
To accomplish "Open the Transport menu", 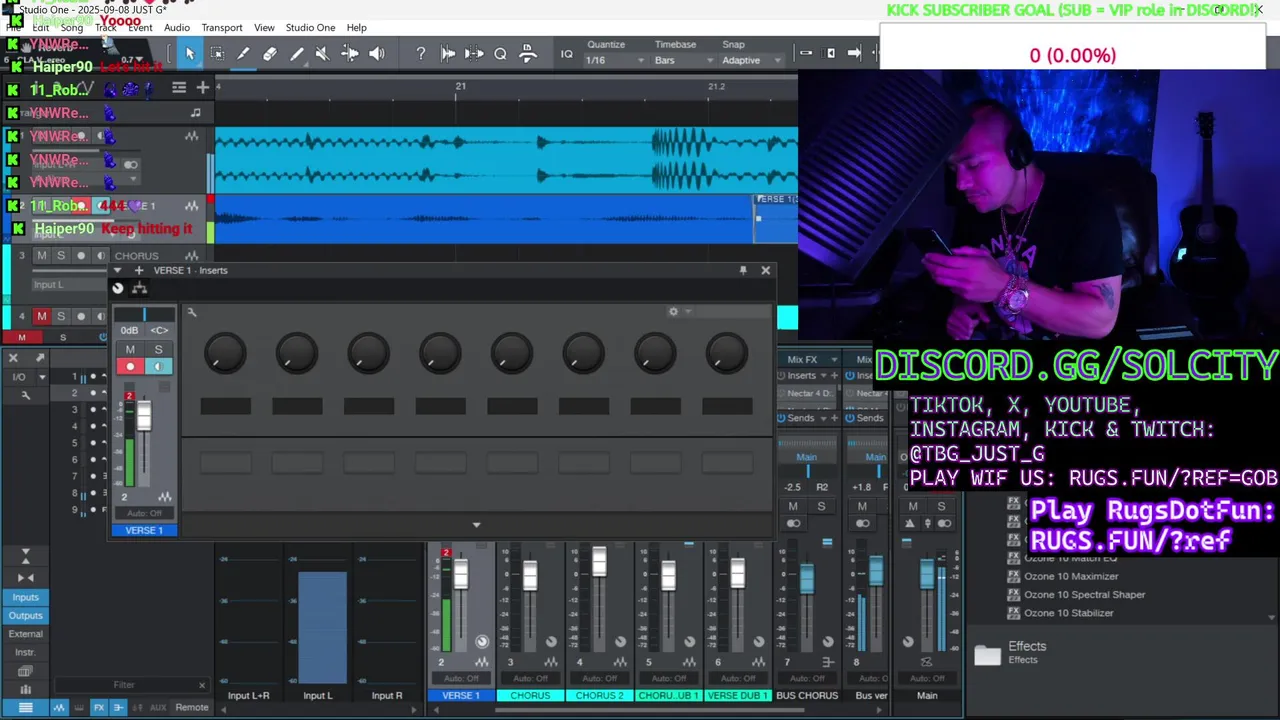I will point(222,28).
